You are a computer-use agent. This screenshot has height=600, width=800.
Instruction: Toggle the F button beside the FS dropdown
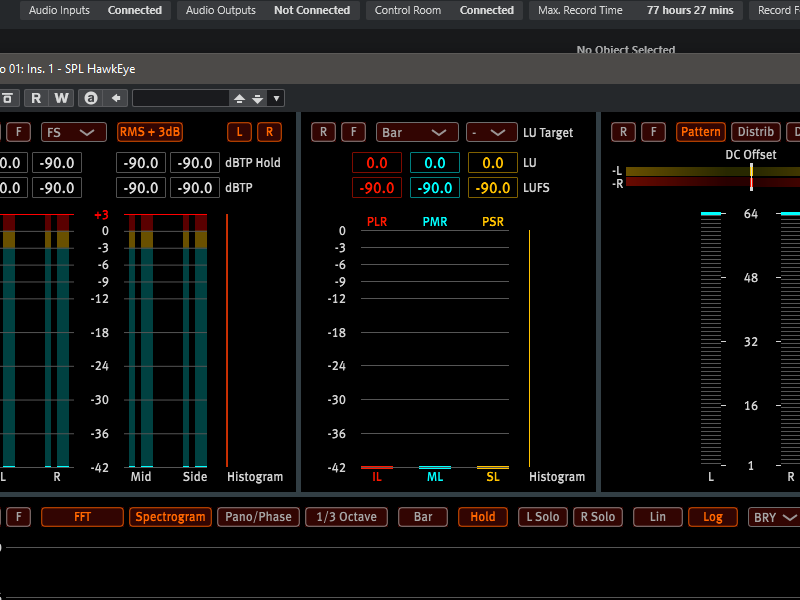point(19,132)
